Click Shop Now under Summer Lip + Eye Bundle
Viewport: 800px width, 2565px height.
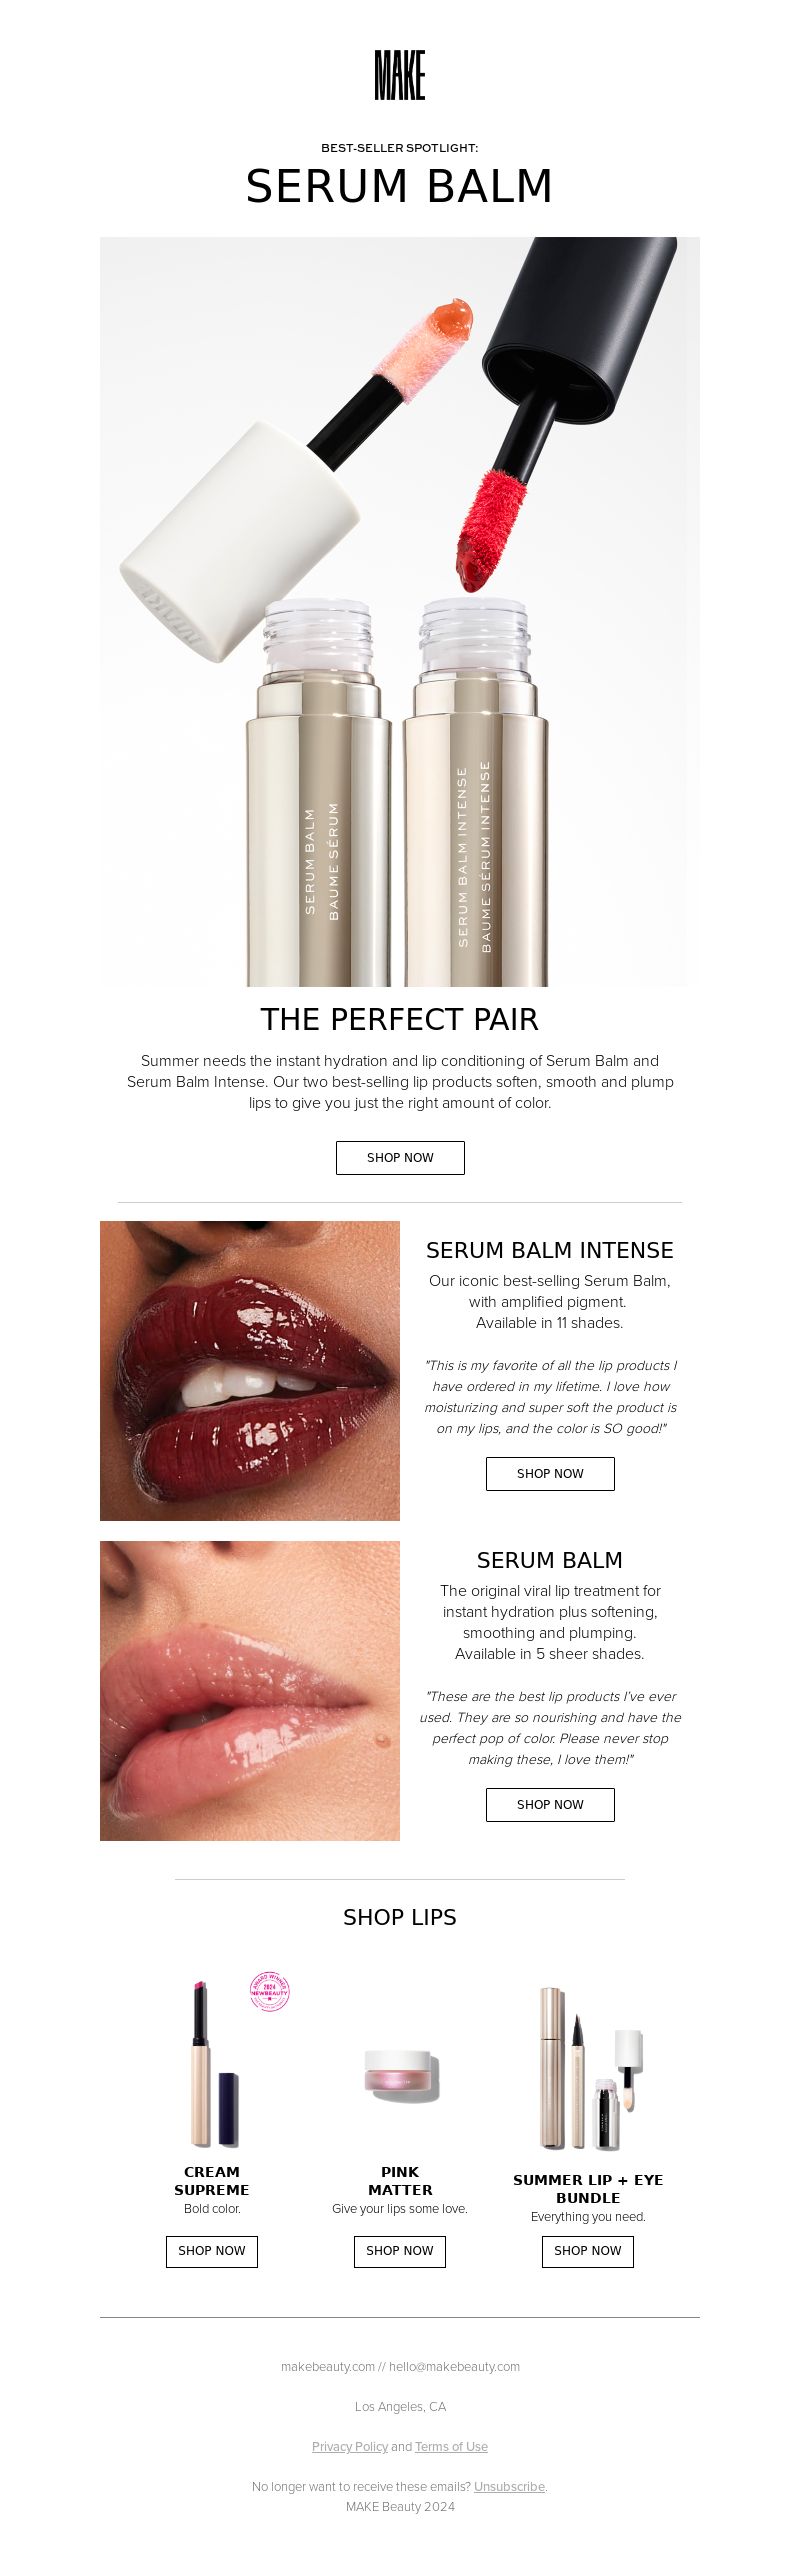click(588, 2250)
